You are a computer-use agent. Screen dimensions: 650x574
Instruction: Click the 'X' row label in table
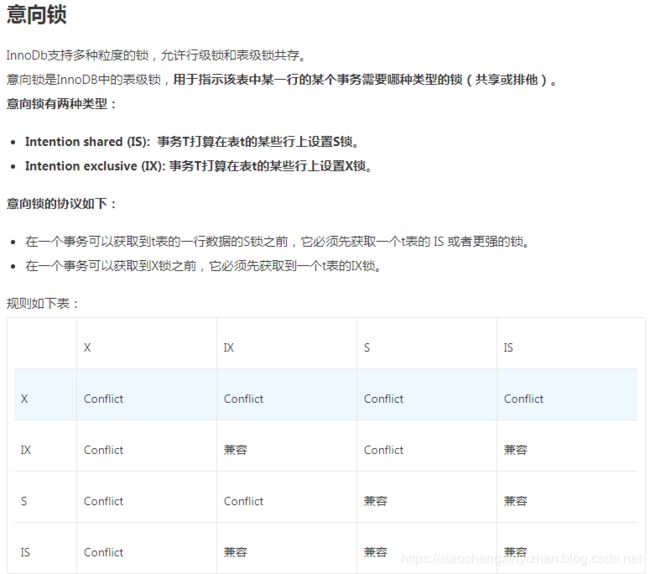coord(24,399)
